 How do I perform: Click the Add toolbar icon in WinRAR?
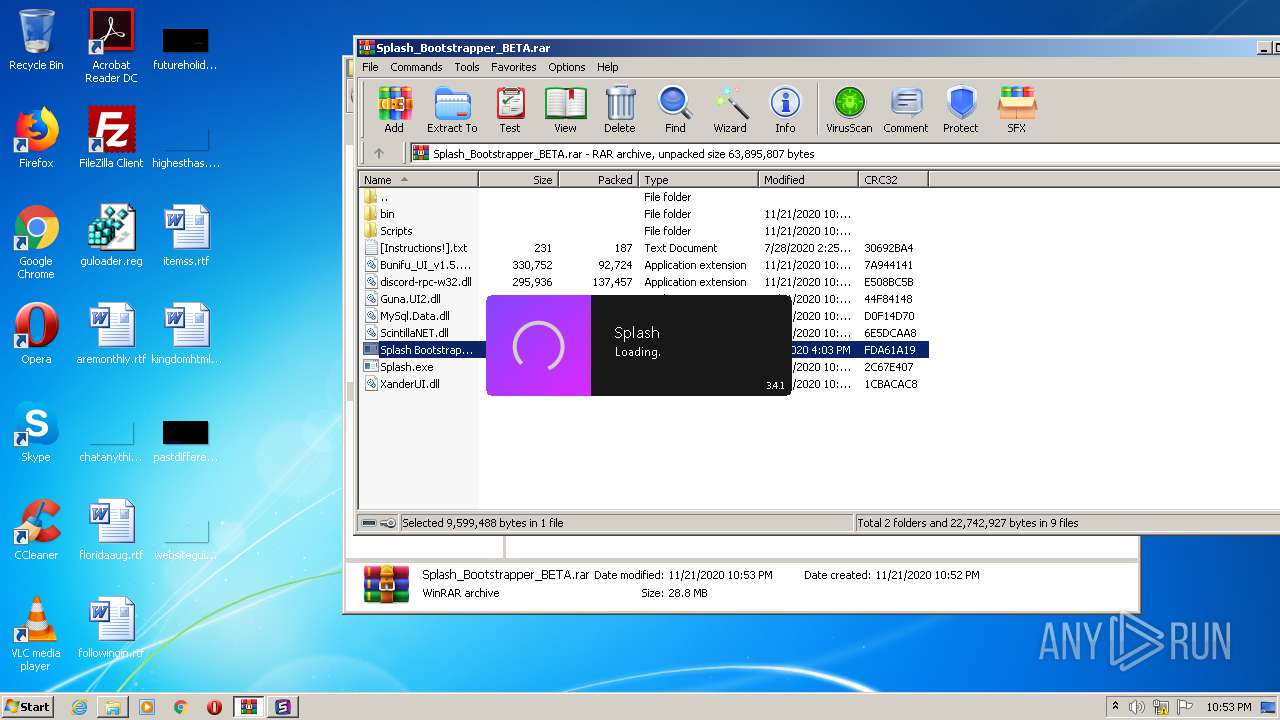tap(394, 109)
